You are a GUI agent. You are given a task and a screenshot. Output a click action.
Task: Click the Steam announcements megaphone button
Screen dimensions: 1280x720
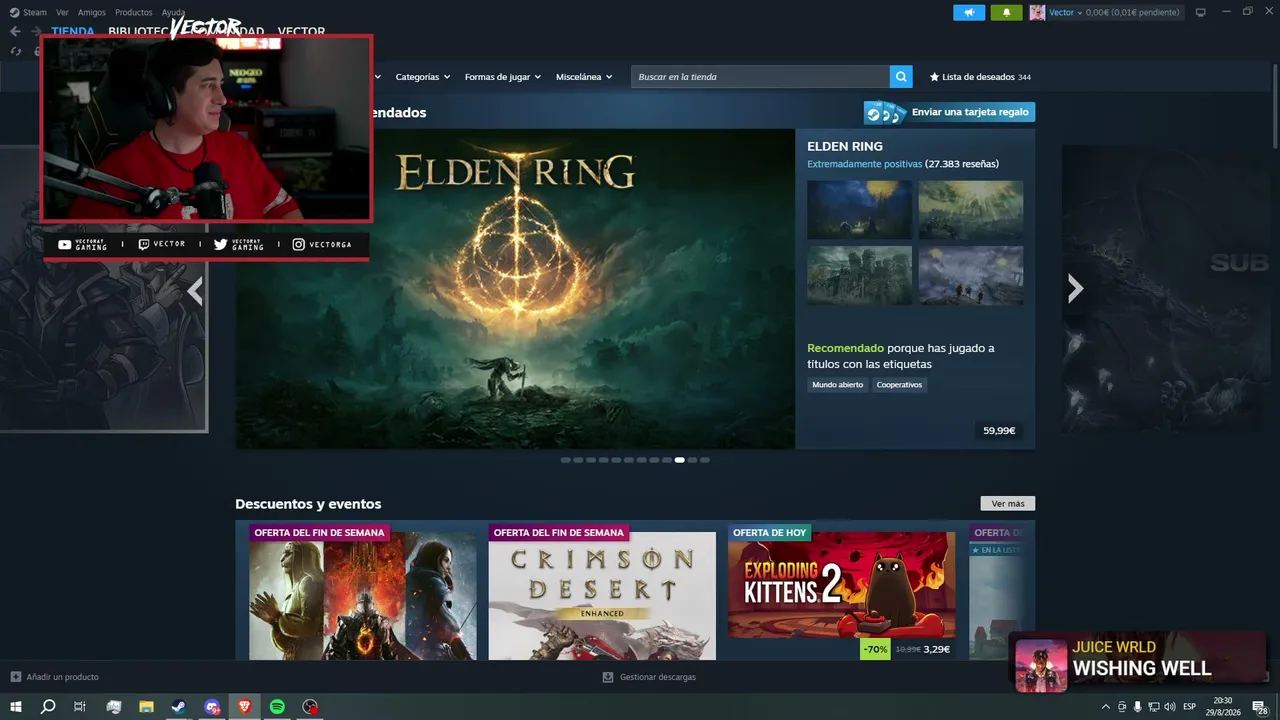point(969,12)
